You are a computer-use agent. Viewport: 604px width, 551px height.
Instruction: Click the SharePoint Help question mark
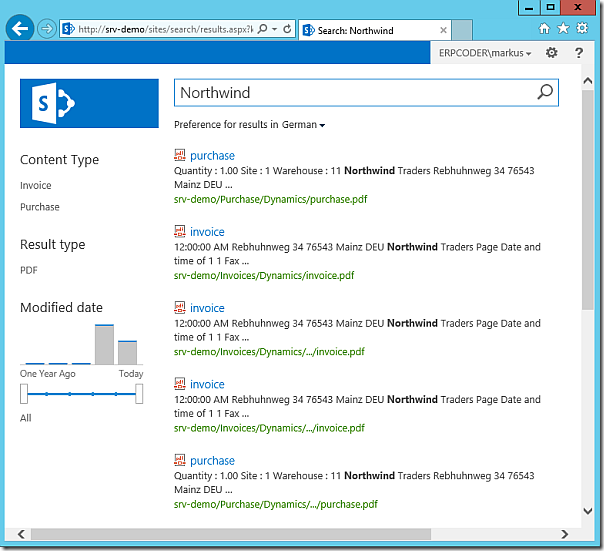[x=579, y=53]
